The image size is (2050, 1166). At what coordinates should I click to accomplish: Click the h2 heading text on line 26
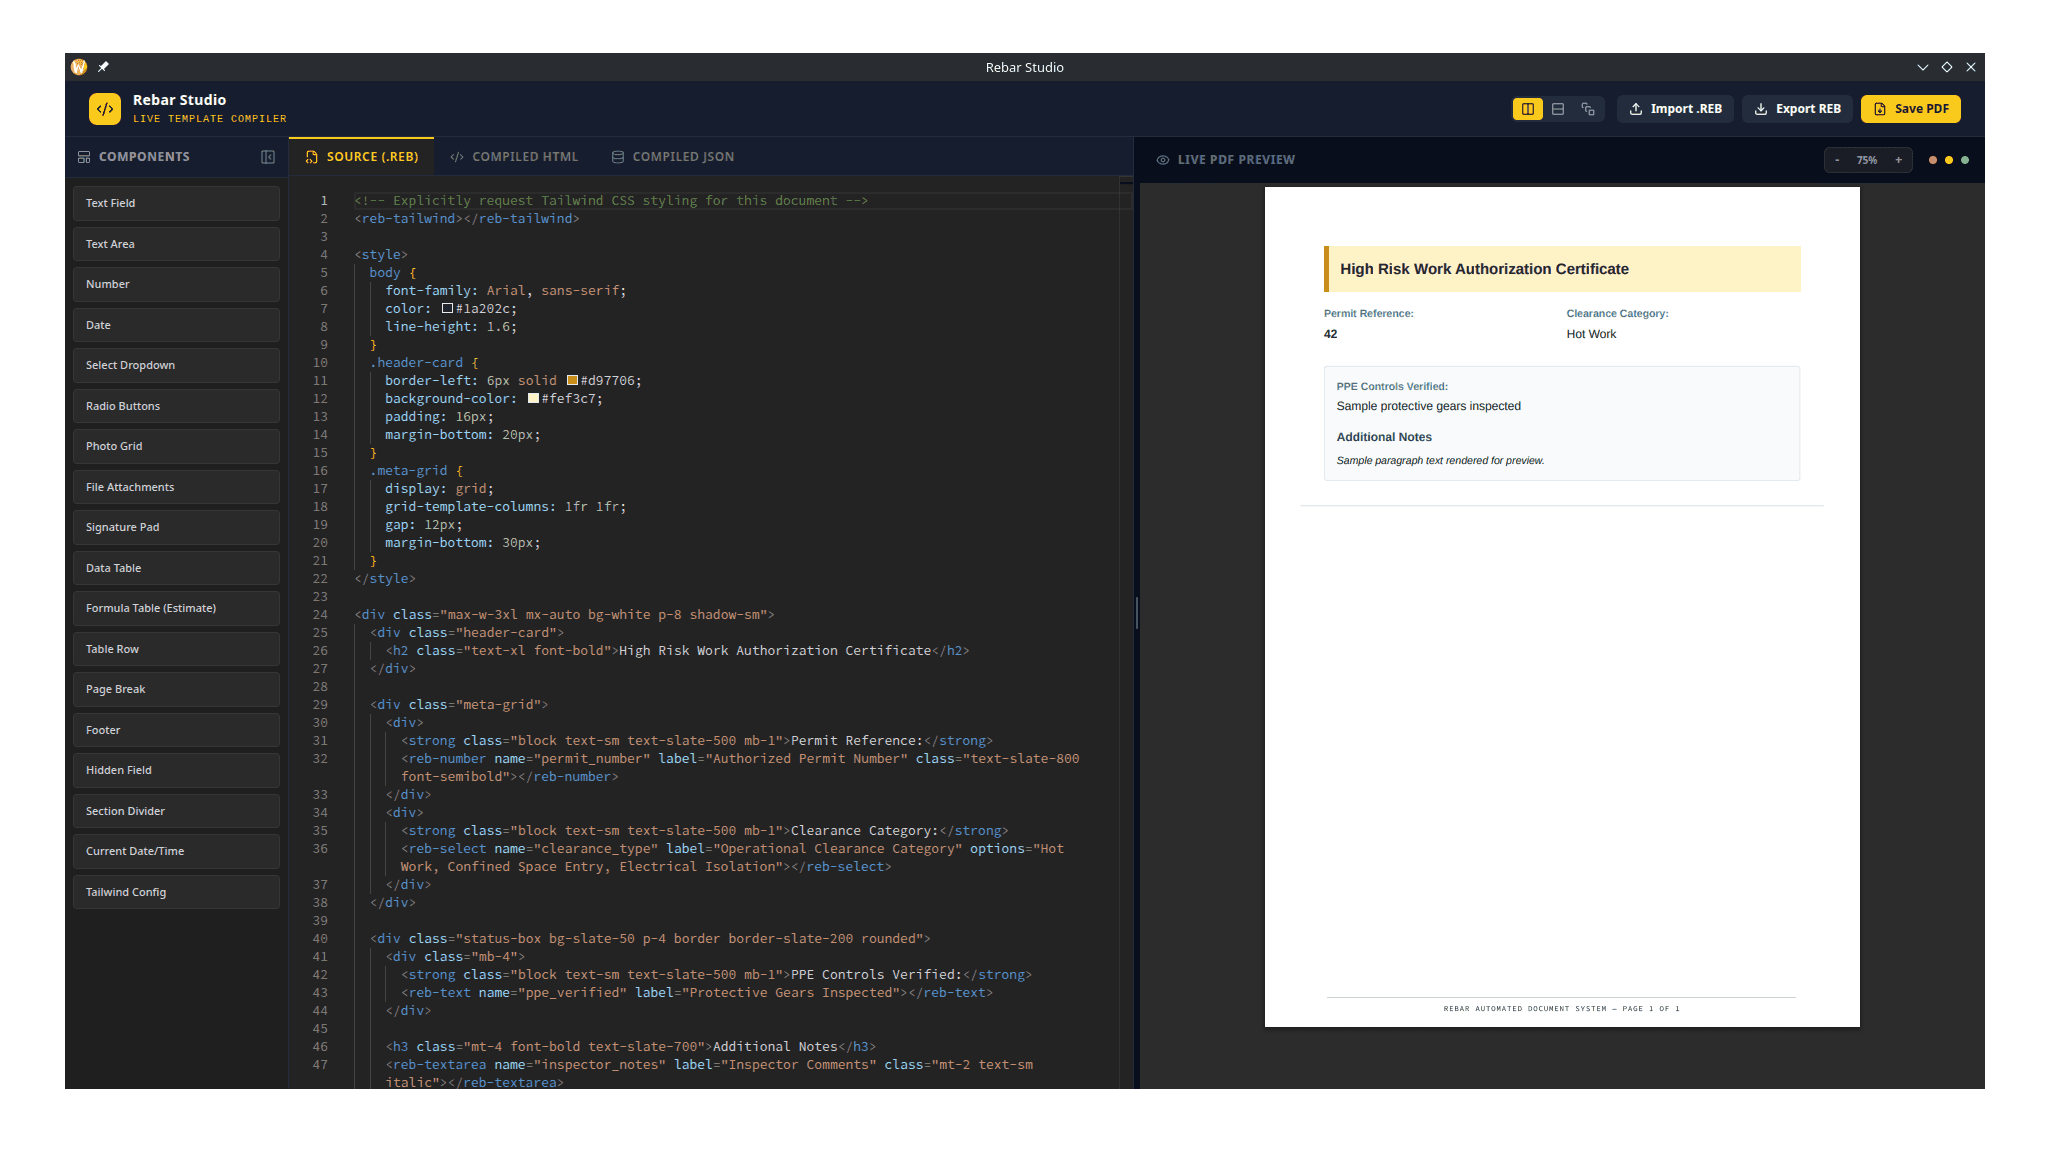tap(775, 651)
